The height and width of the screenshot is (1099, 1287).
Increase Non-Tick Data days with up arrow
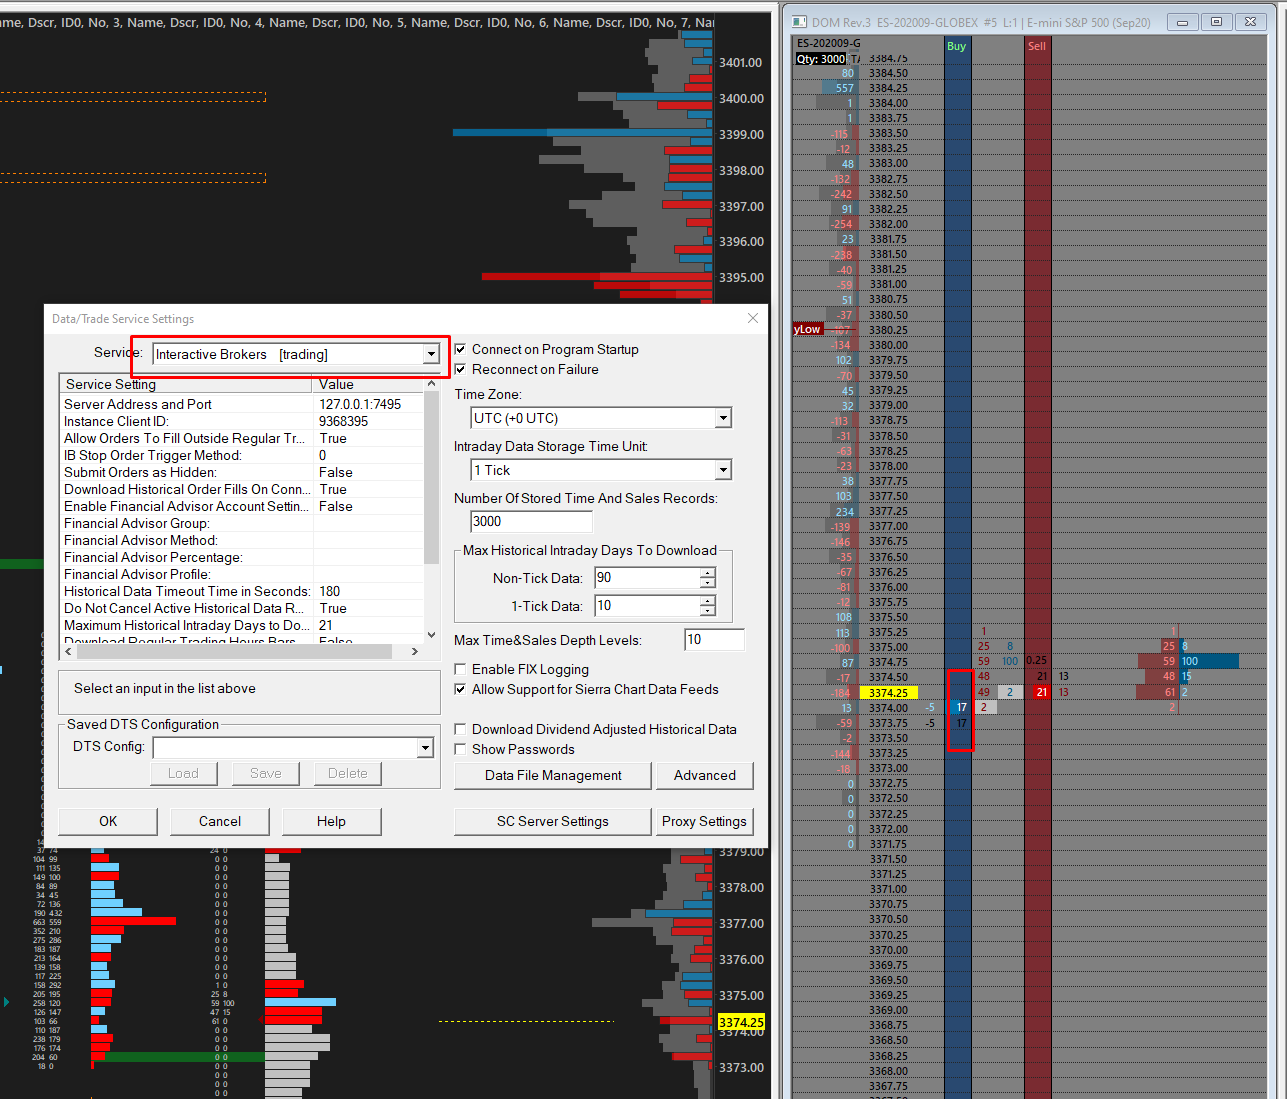click(708, 573)
